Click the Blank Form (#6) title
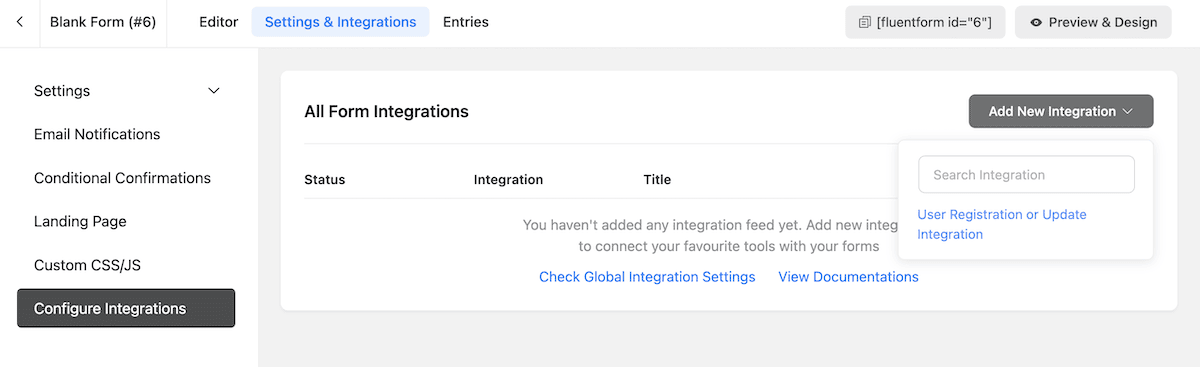 click(103, 22)
